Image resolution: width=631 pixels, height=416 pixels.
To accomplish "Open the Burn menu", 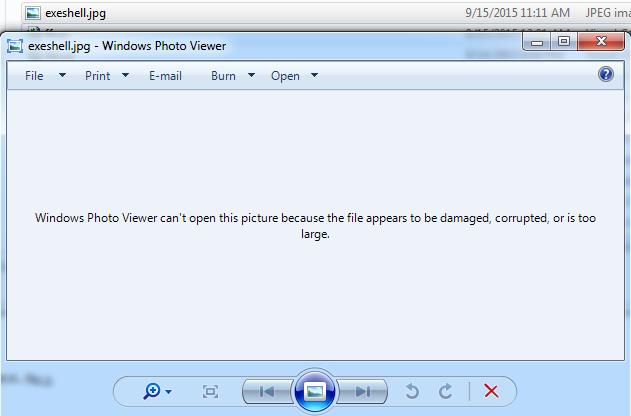I will pos(223,76).
